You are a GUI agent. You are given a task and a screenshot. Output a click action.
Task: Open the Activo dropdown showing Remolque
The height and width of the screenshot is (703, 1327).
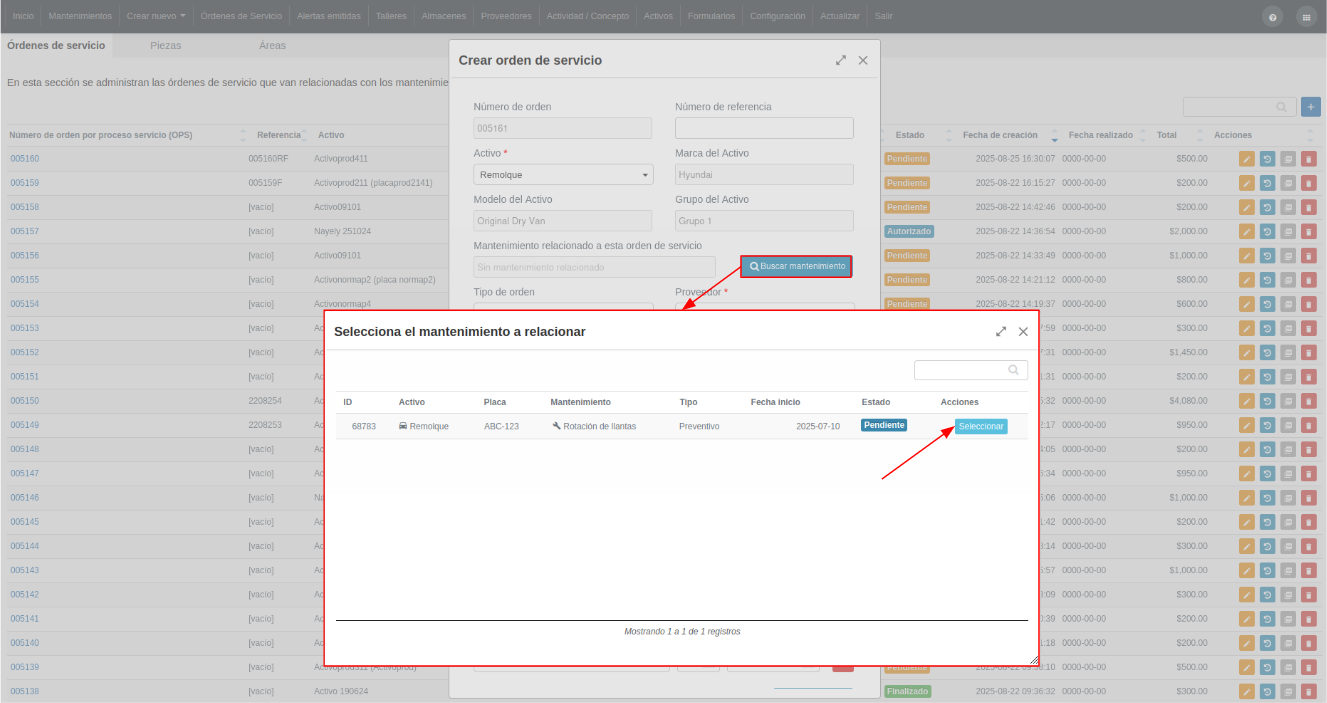(563, 174)
